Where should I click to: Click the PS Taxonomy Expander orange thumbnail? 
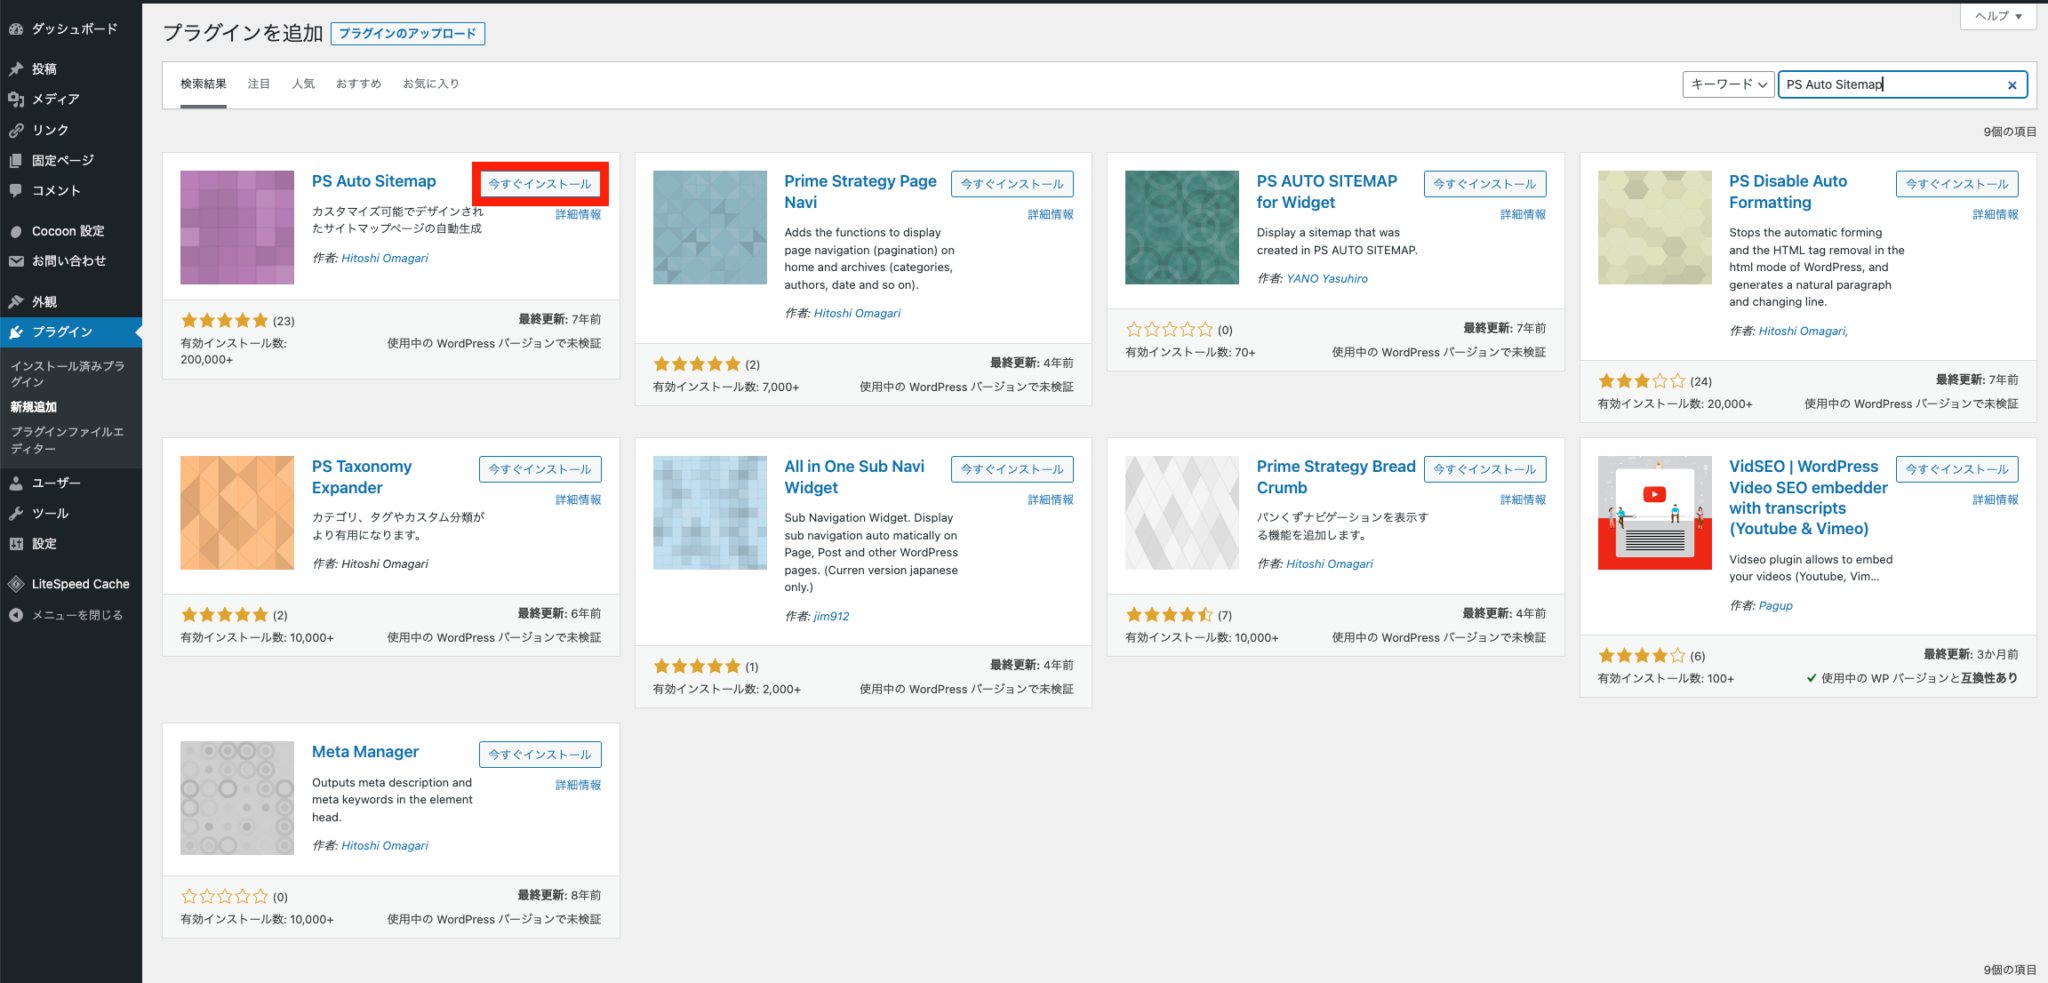point(237,513)
